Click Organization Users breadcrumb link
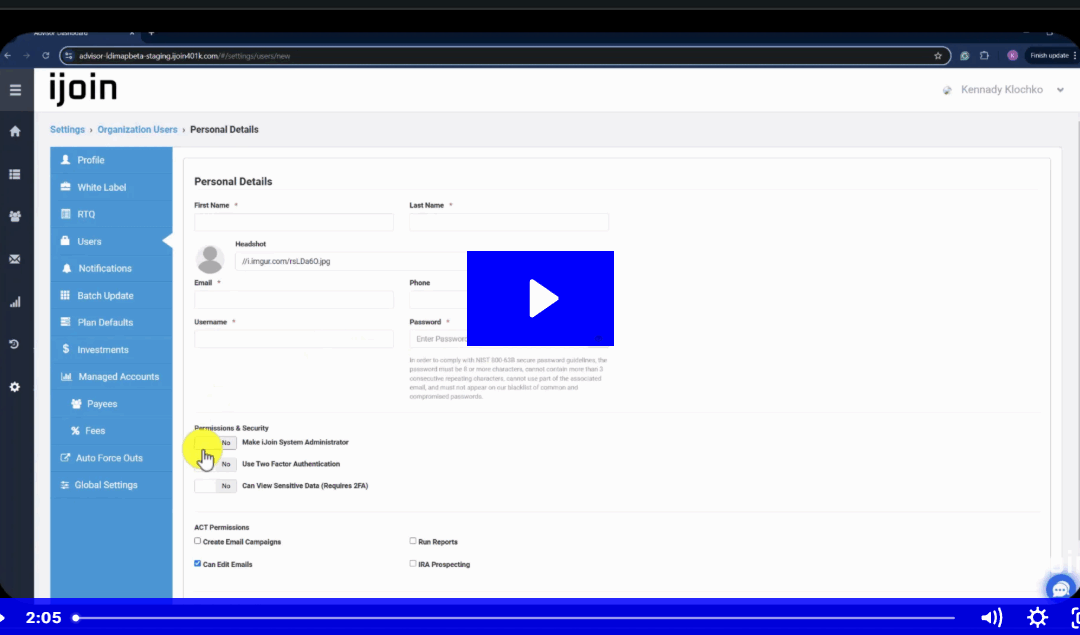This screenshot has width=1080, height=635. tap(137, 129)
